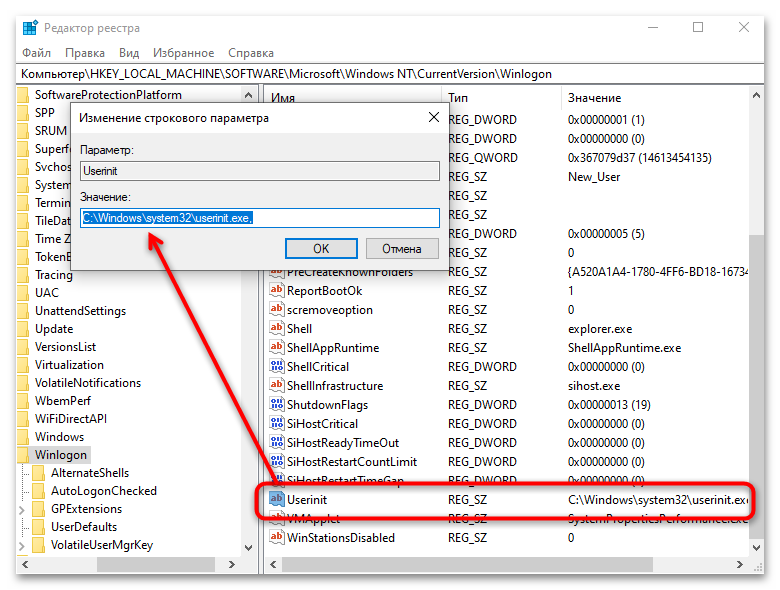Click the sihost.exe value text

pyautogui.click(x=594, y=386)
